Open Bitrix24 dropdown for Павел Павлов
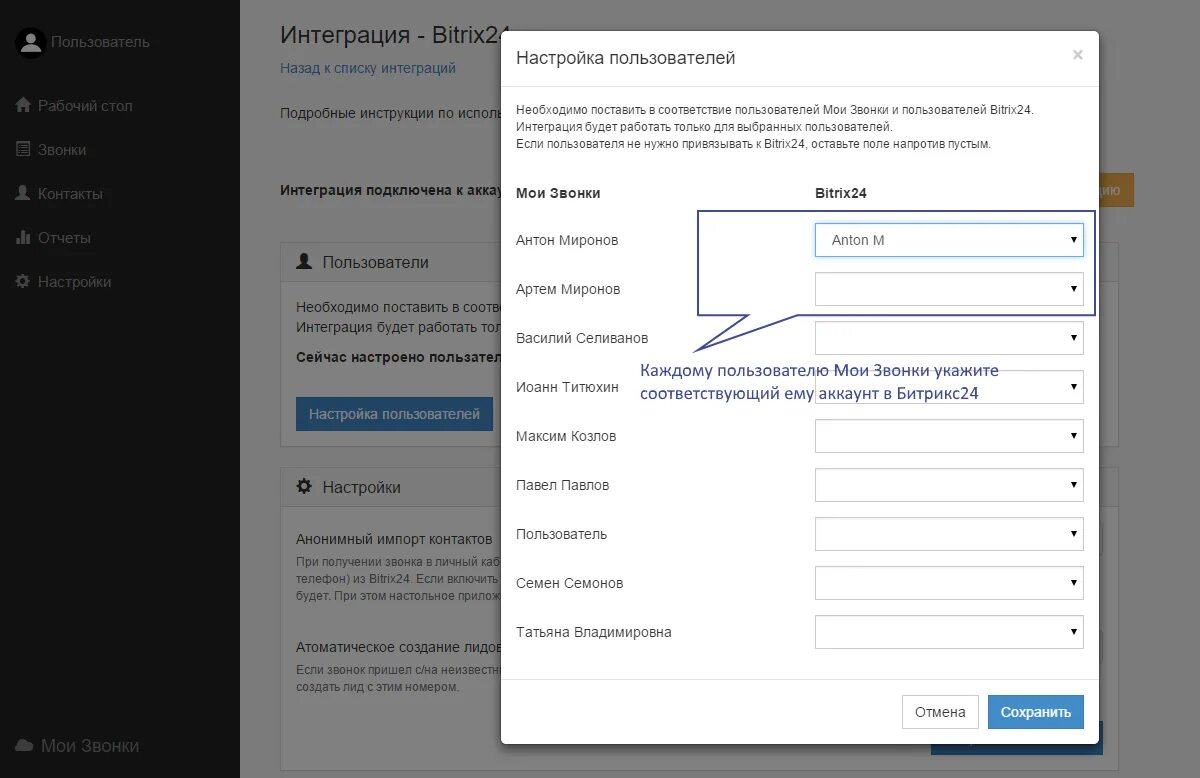Viewport: 1200px width, 778px height. [949, 485]
